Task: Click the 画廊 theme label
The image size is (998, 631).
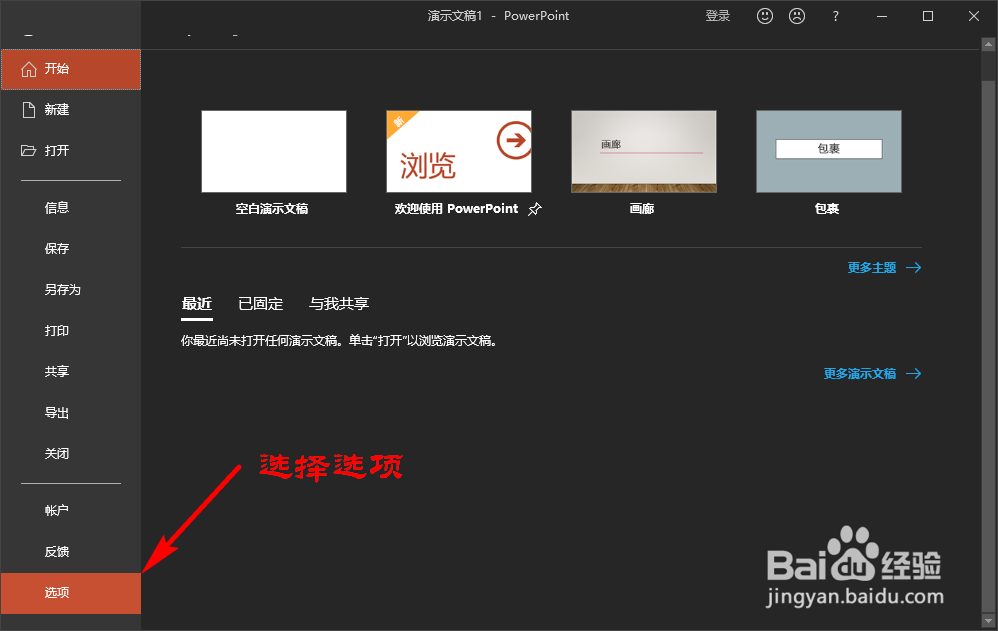Action: [x=642, y=209]
